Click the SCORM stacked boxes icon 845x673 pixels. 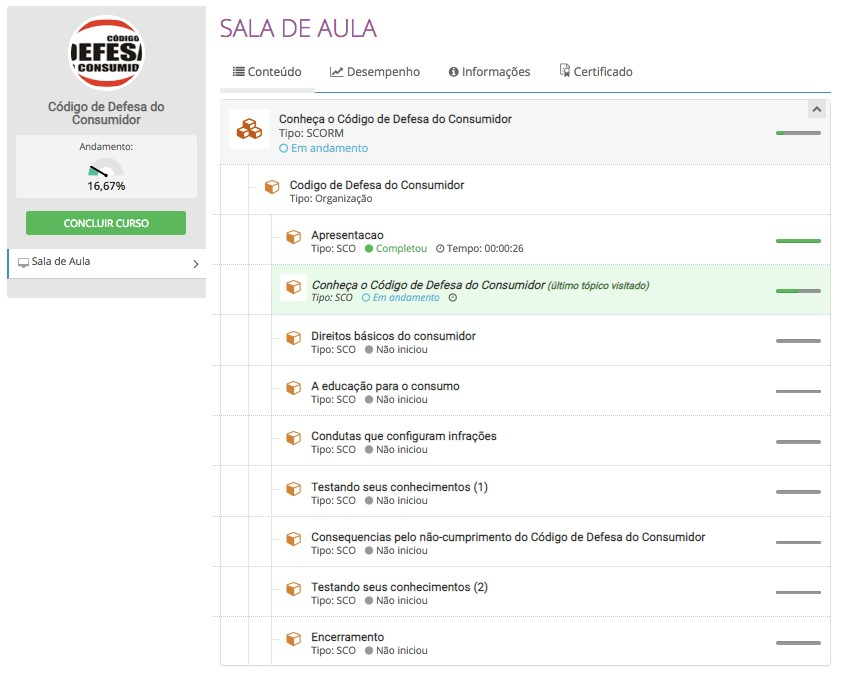point(249,129)
